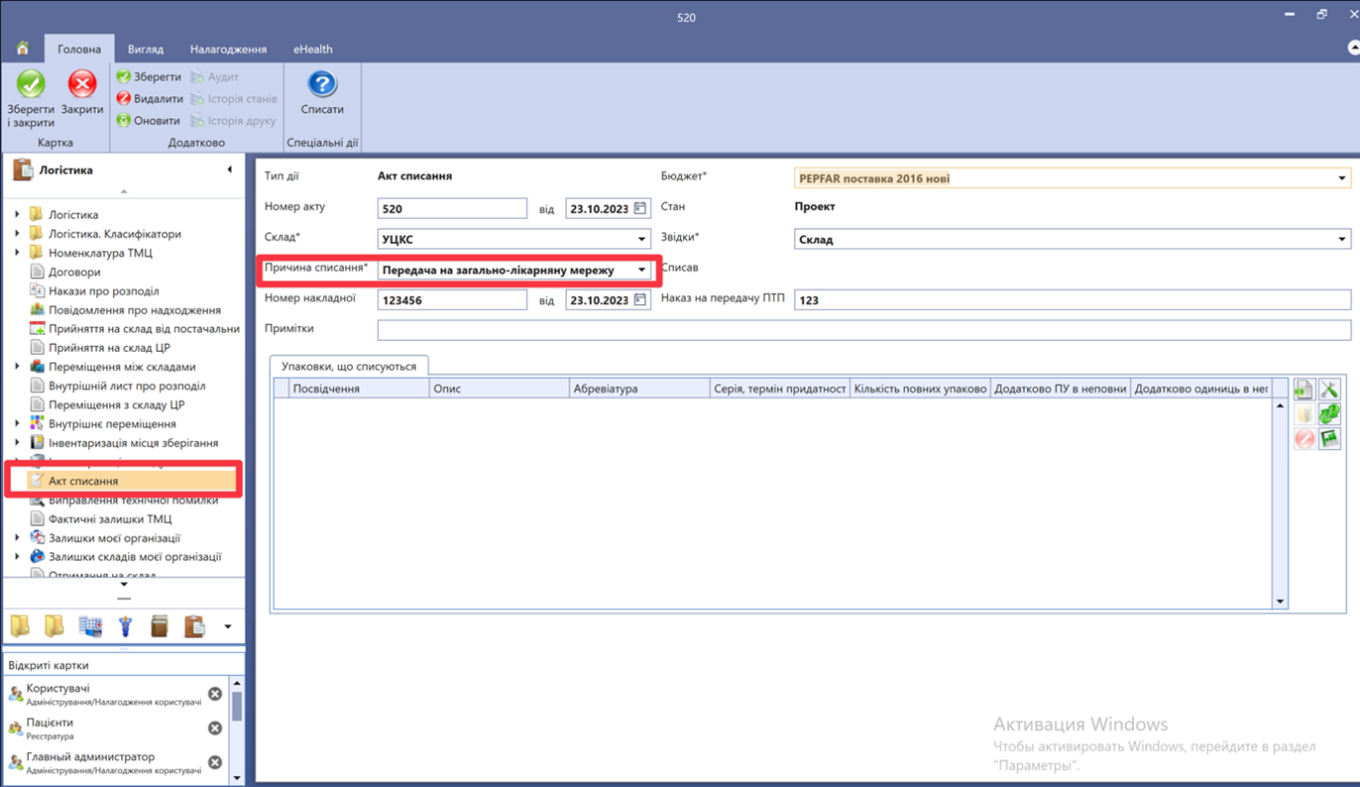Click the green Save and close checkmark

(x=31, y=84)
